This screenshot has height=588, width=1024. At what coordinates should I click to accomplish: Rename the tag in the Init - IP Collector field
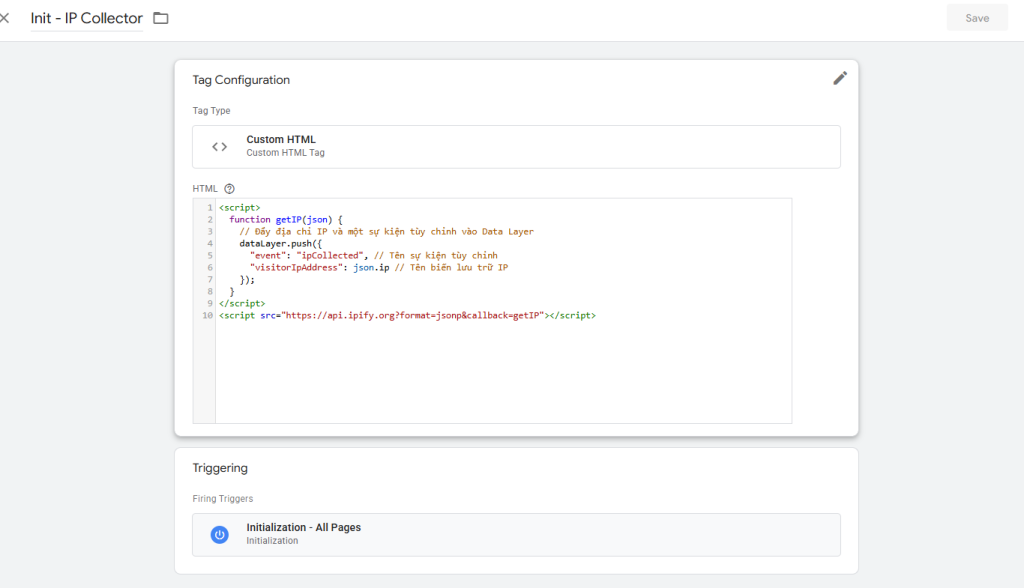click(86, 18)
